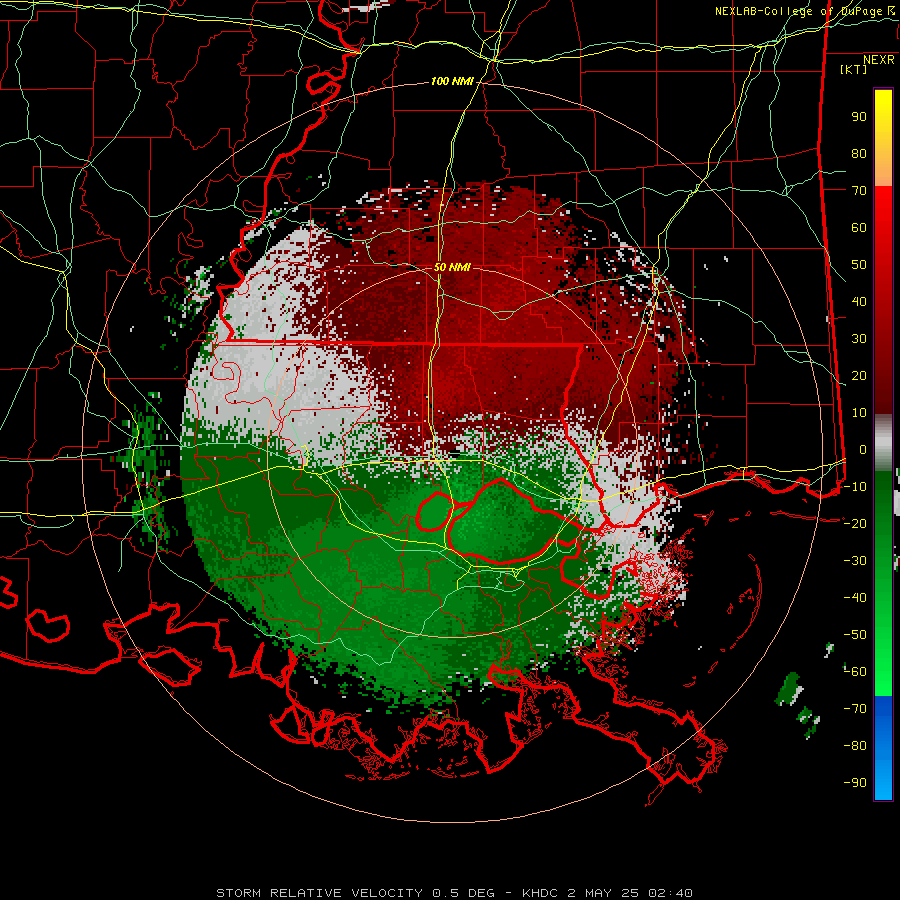The height and width of the screenshot is (900, 900).
Task: Click the 100 NMI range ring label
Action: click(452, 82)
